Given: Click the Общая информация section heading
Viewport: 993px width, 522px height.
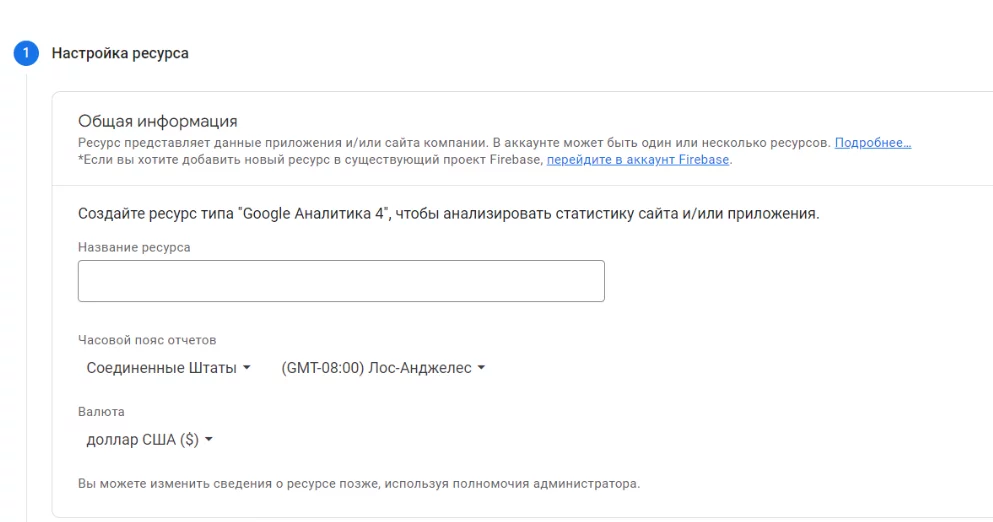Looking at the screenshot, I should pyautogui.click(x=158, y=121).
